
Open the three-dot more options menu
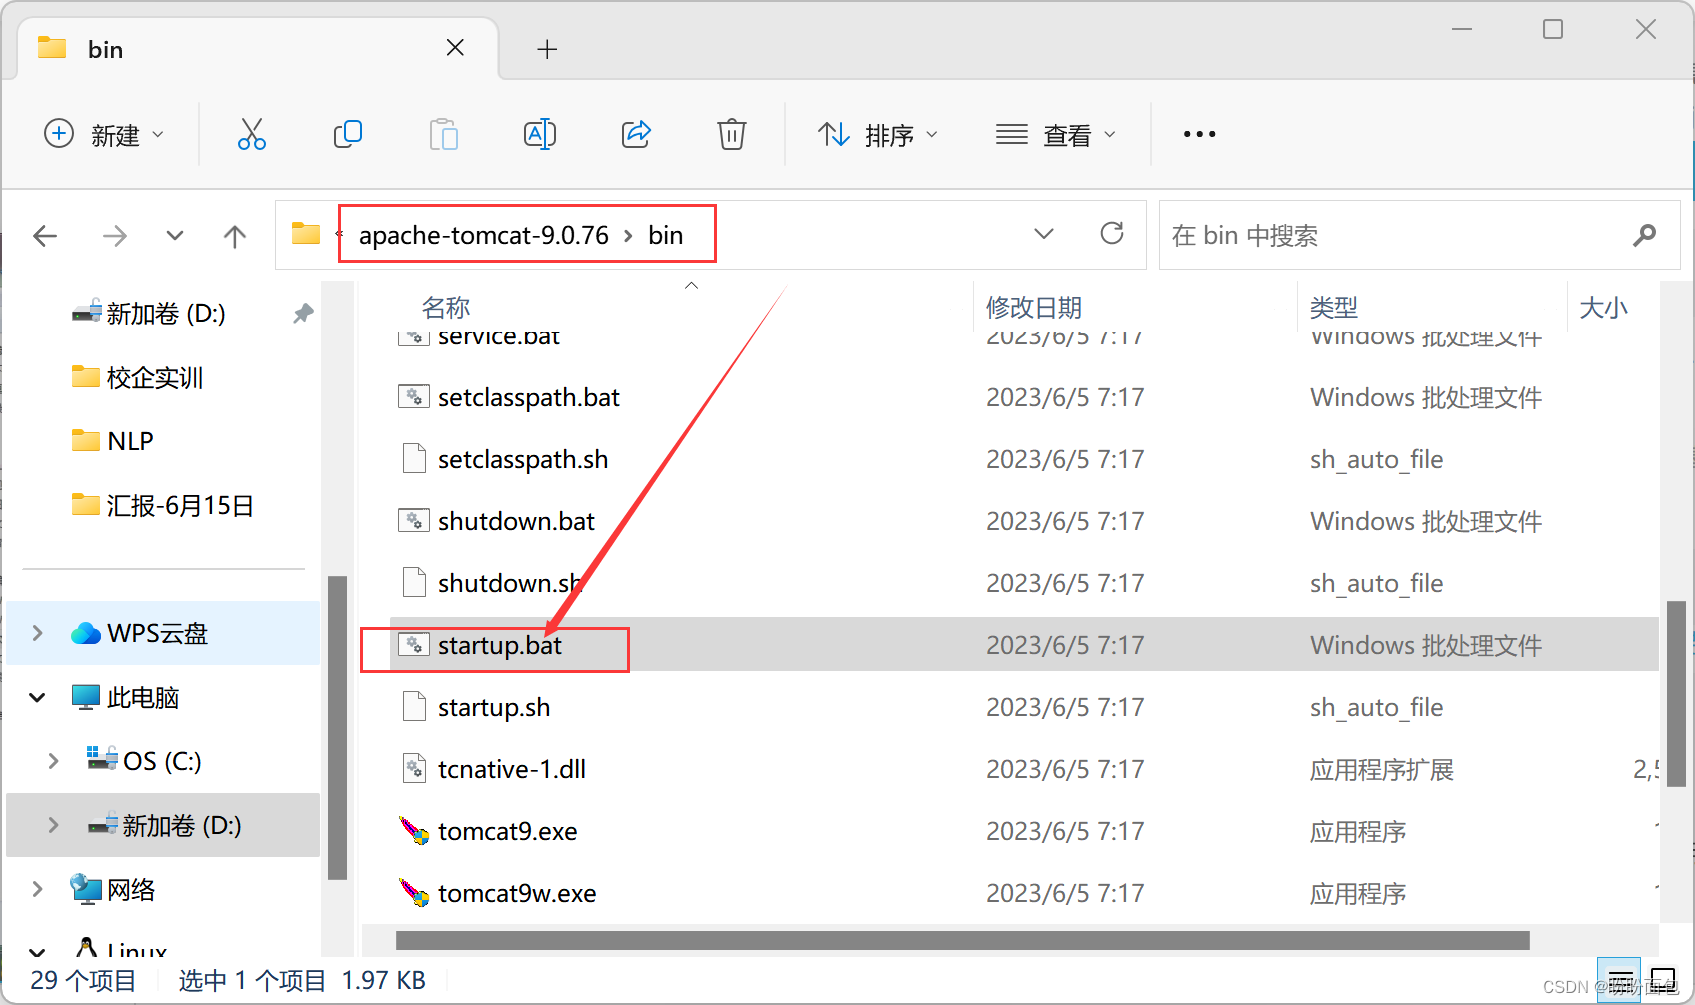point(1199,134)
